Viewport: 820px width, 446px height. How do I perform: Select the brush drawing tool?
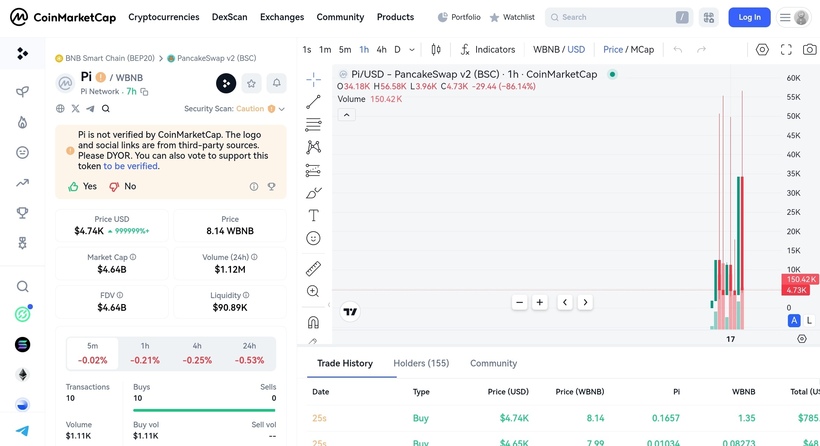click(313, 193)
